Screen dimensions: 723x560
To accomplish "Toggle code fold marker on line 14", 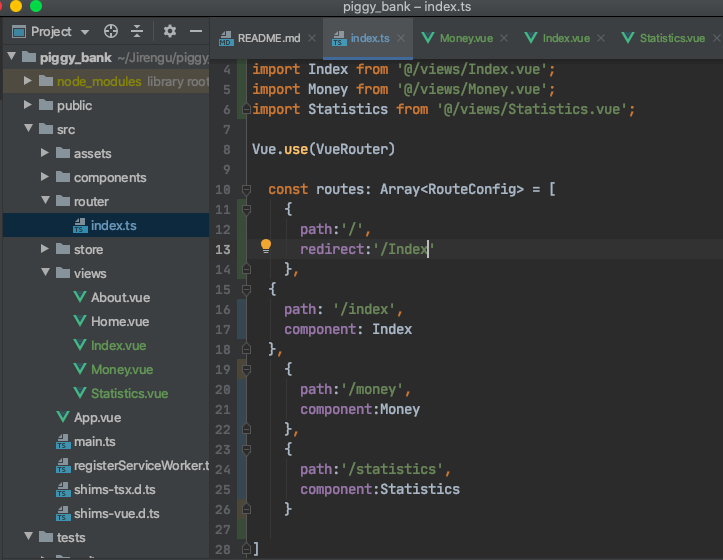I will pos(247,269).
